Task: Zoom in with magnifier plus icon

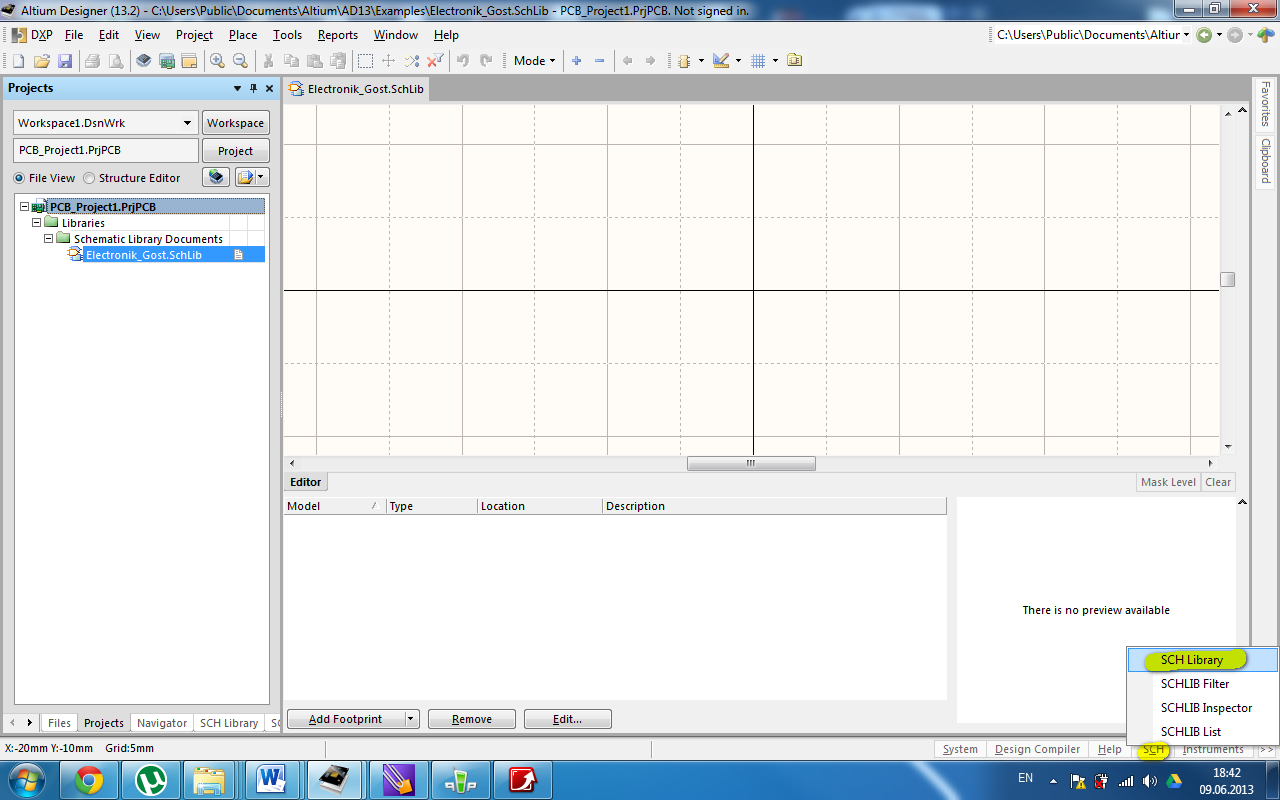Action: pos(217,61)
